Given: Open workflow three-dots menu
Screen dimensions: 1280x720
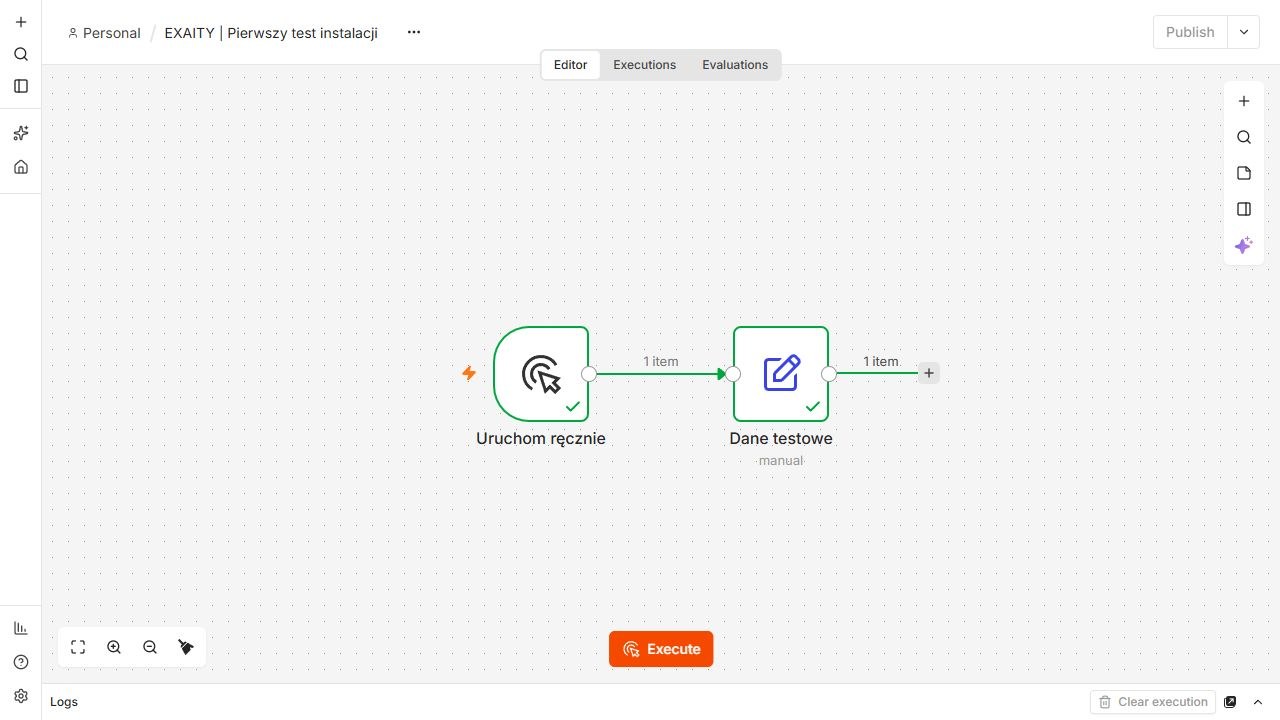Looking at the screenshot, I should click(414, 32).
